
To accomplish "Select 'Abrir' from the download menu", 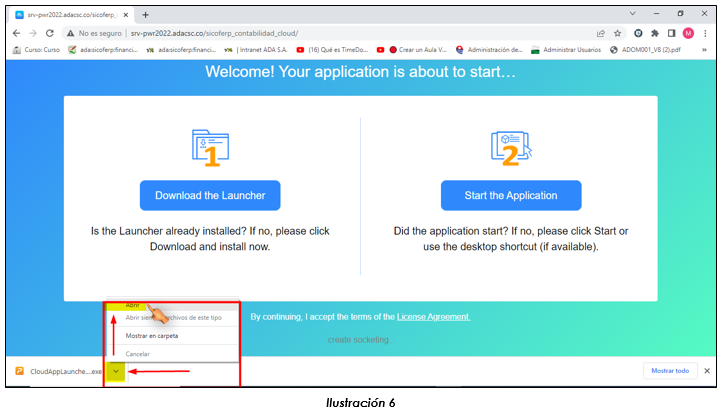I will pos(133,304).
